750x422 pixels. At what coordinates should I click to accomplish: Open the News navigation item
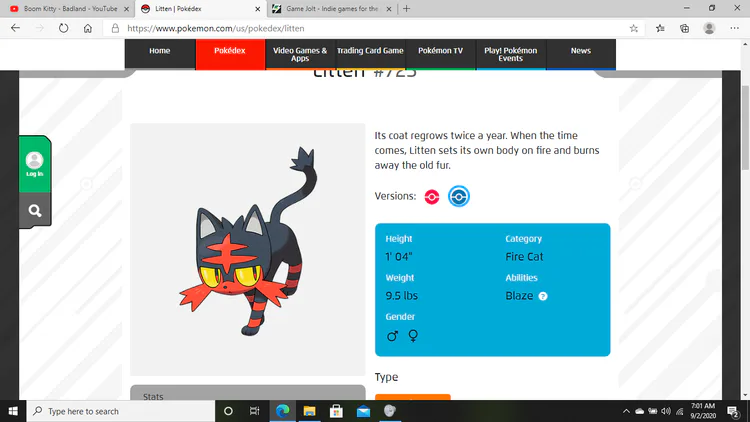[x=581, y=54]
